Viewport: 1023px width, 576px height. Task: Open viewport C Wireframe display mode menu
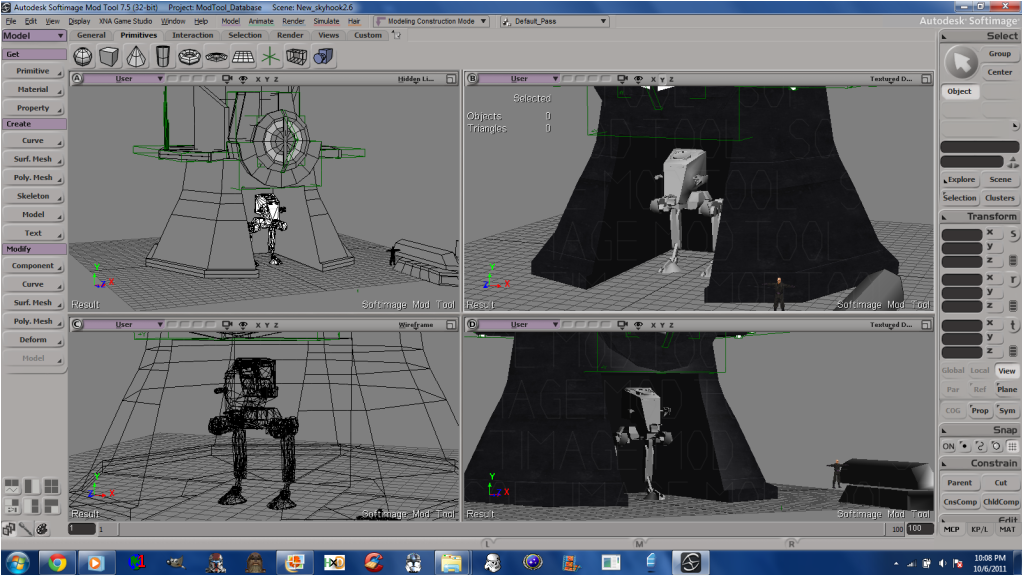[x=416, y=325]
